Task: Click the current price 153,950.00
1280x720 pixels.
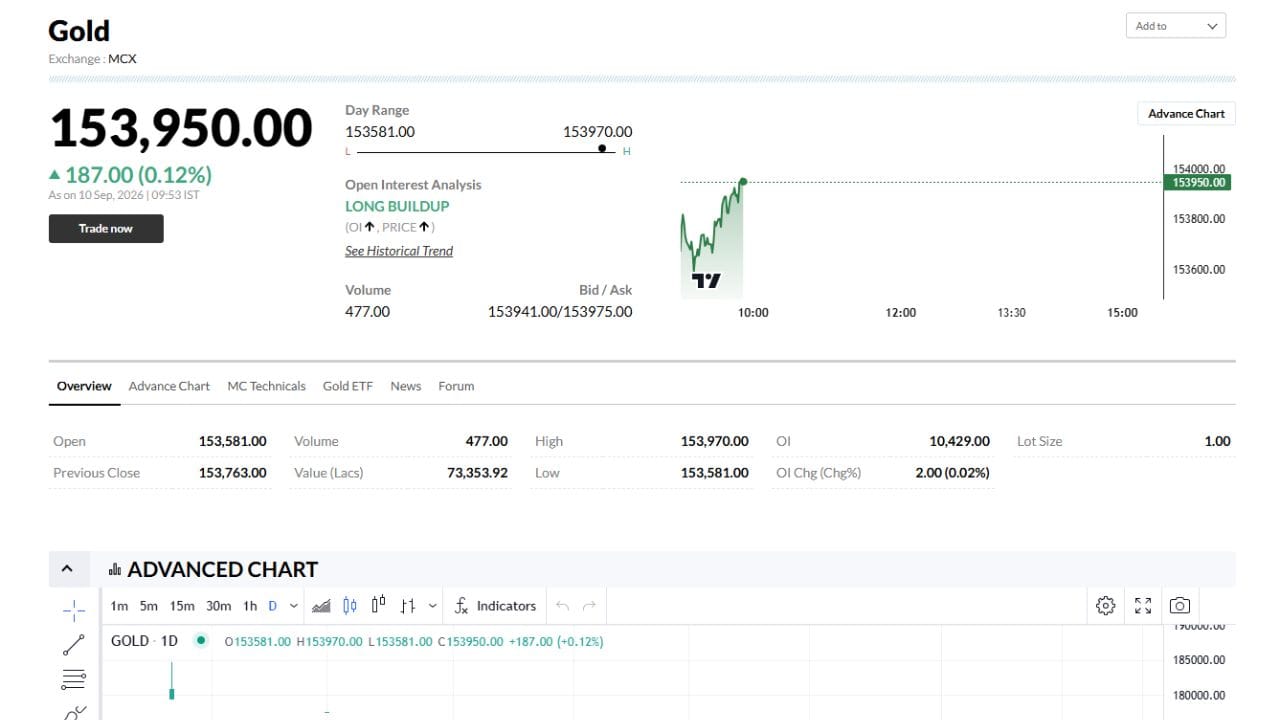Action: tap(181, 128)
